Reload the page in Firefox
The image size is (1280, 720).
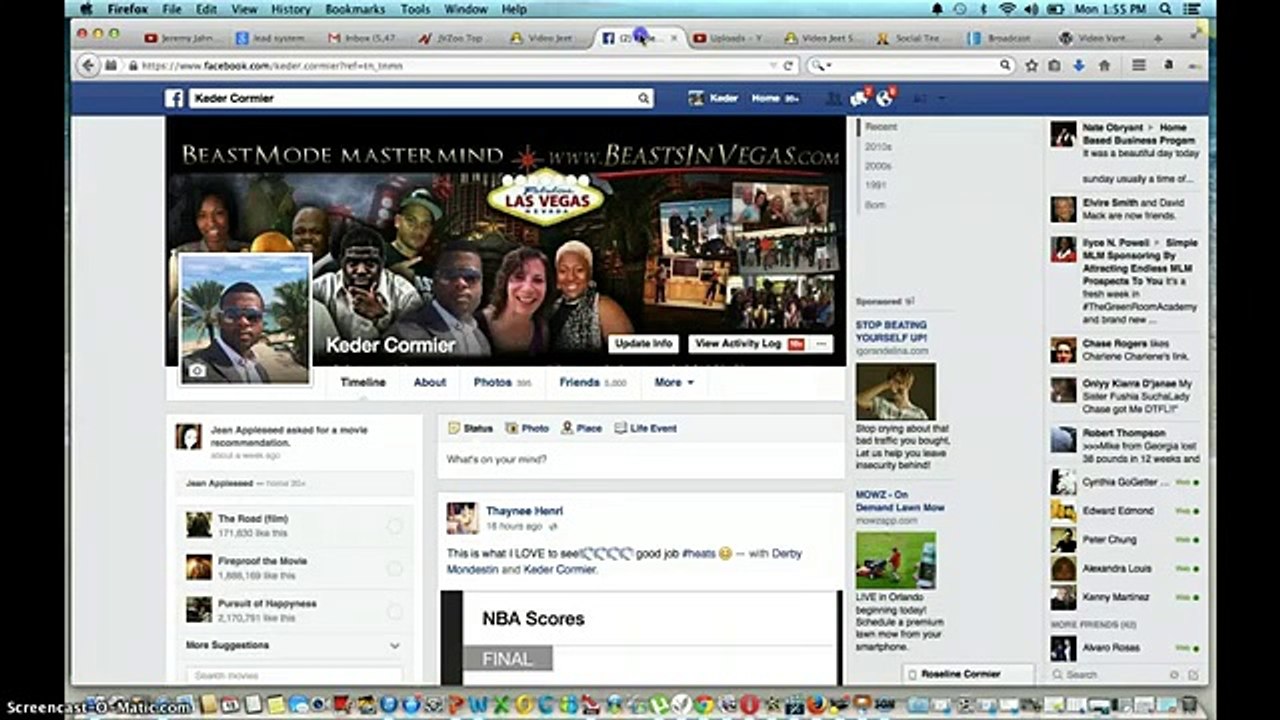[788, 65]
